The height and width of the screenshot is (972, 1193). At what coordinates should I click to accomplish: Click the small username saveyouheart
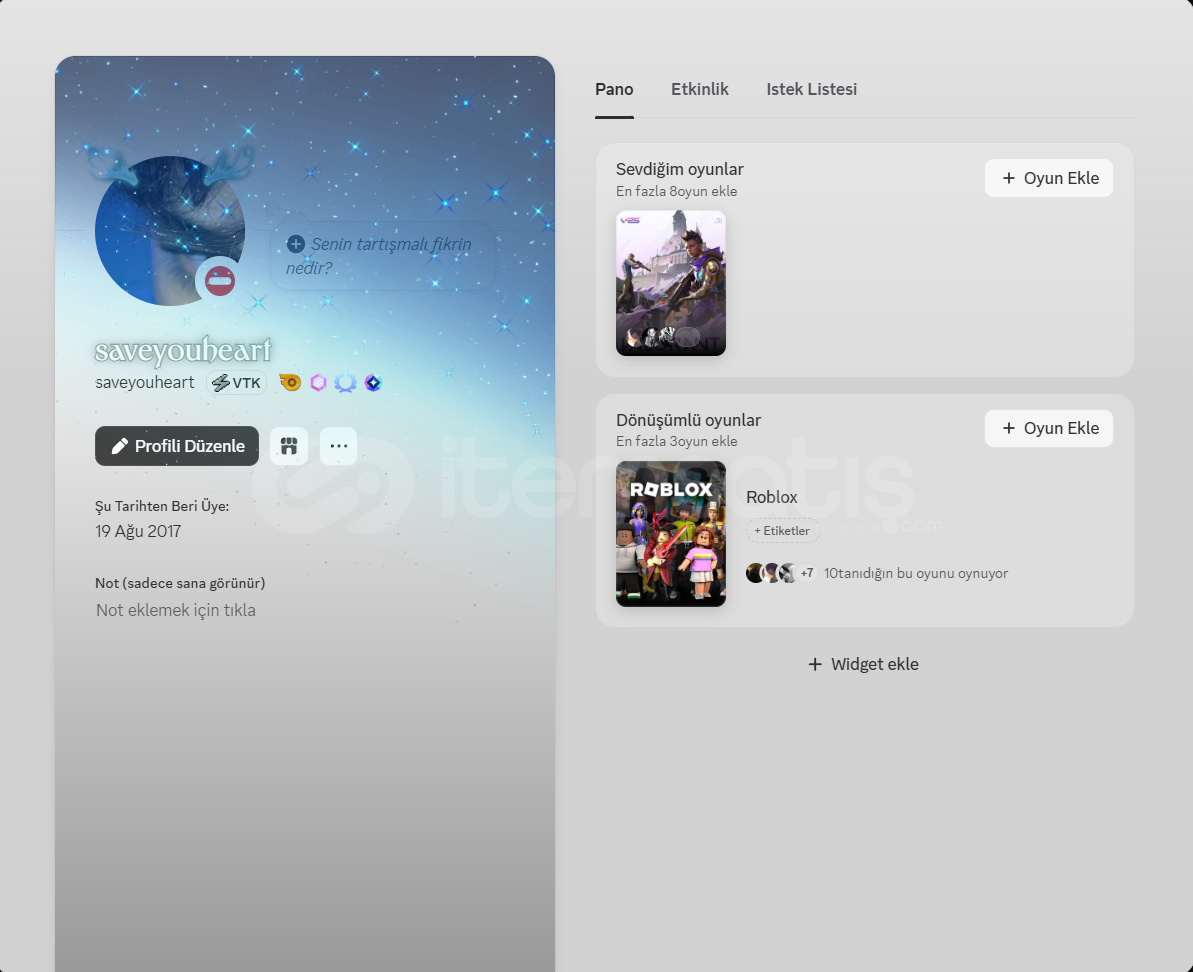[145, 383]
